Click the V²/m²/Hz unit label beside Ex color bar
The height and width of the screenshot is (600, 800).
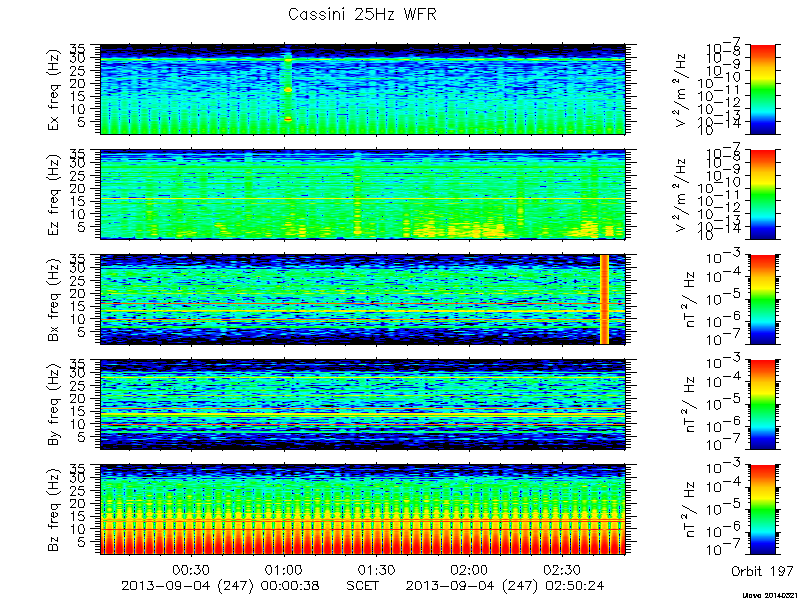[682, 90]
